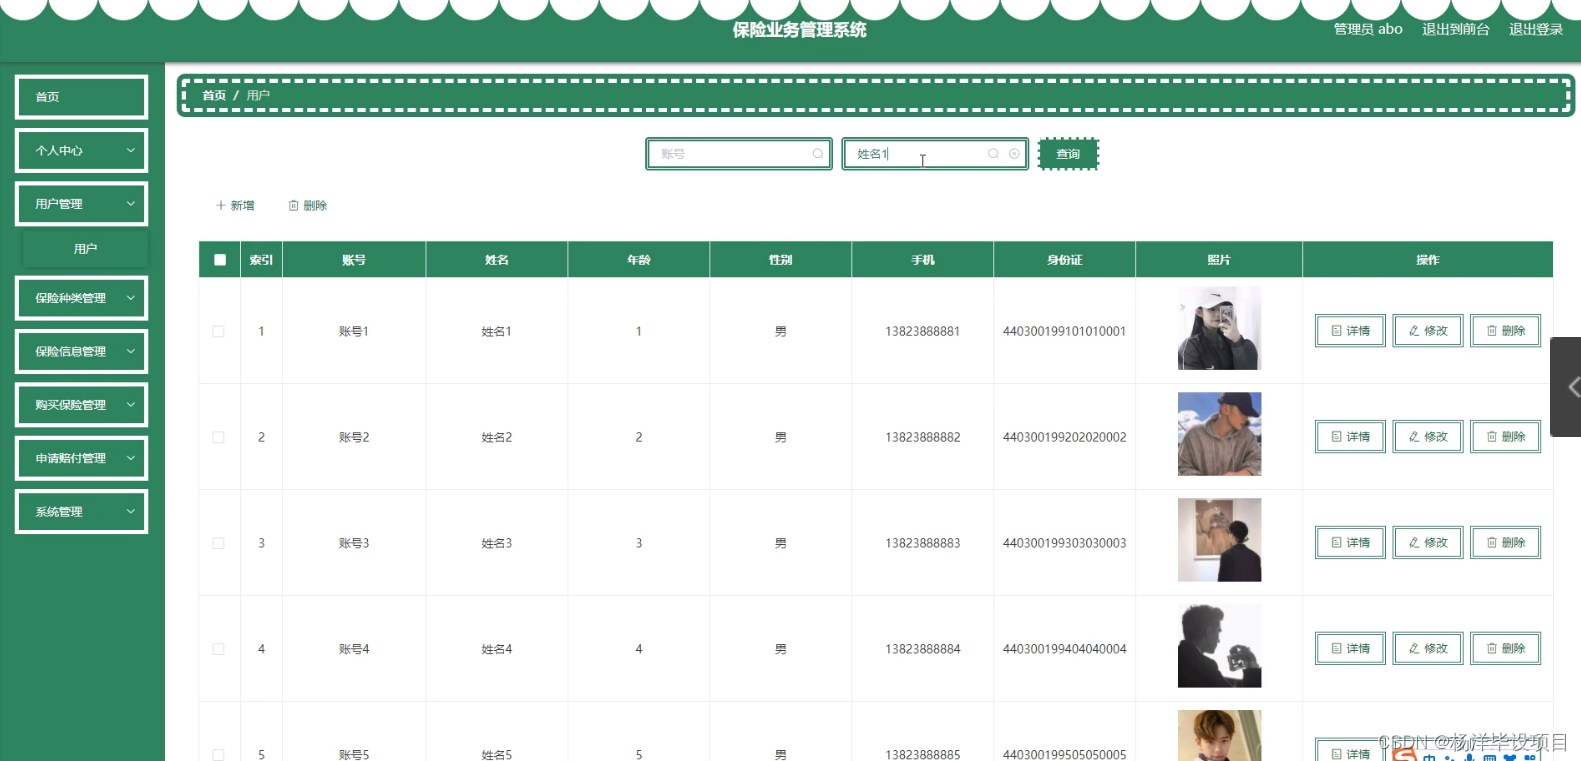1581x761 pixels.
Task: Click the 保险业务管理系统 title
Action: [799, 30]
